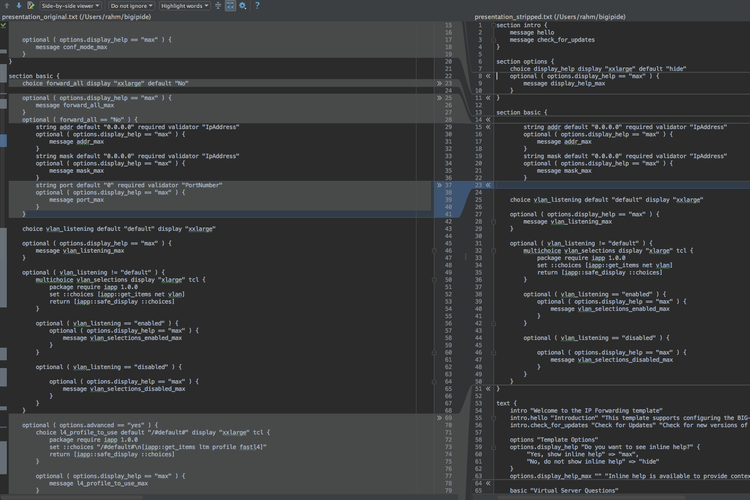Jump to previous difference arrow
The image size is (750, 500).
pos(5,5)
